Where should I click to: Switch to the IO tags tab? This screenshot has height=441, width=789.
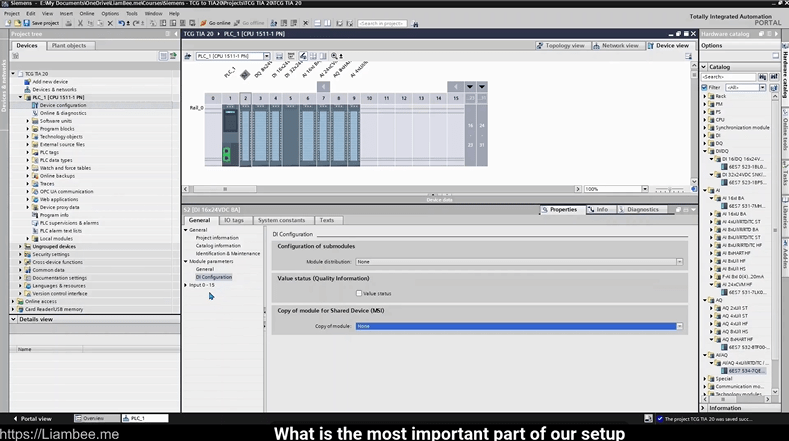click(x=233, y=220)
